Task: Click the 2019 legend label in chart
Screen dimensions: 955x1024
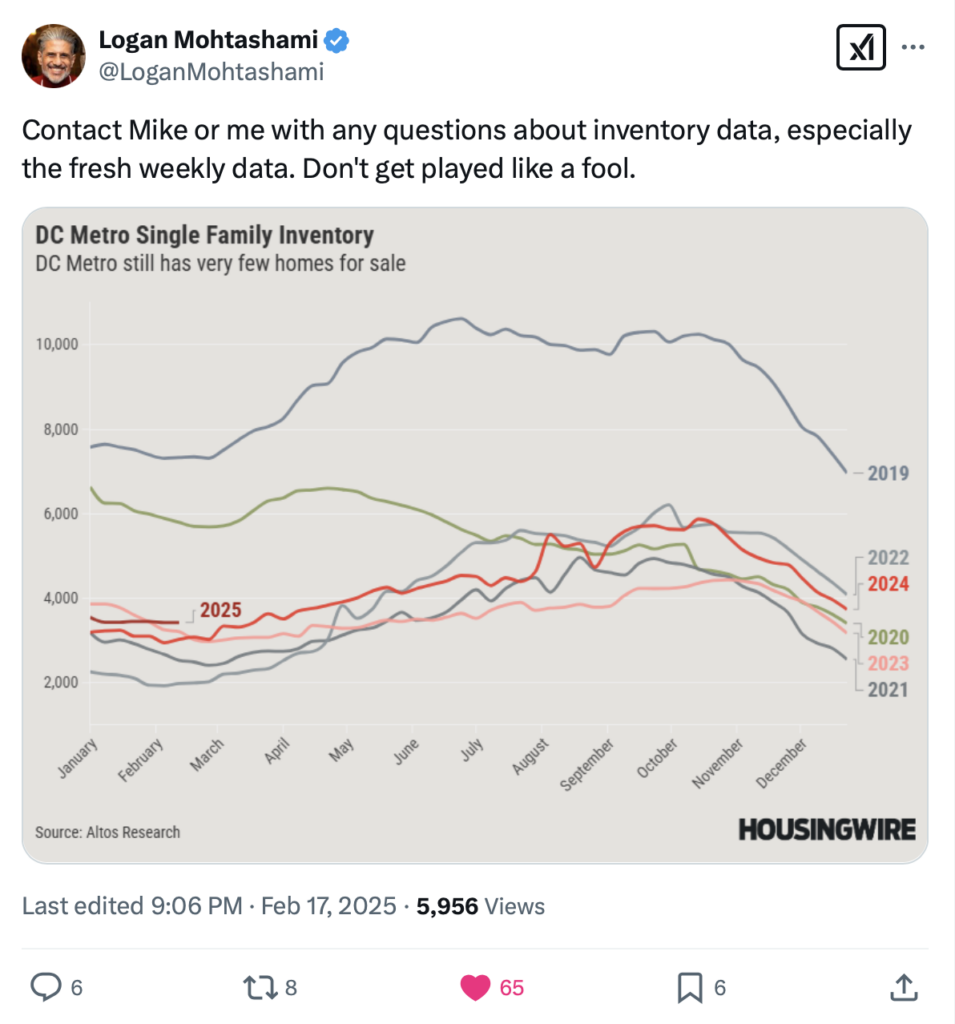Action: pos(888,473)
